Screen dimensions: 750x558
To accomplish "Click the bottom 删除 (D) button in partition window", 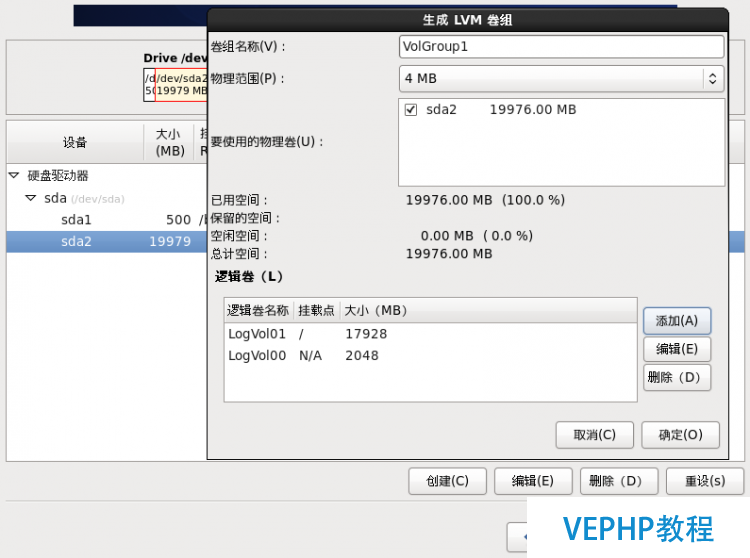I will 619,481.
